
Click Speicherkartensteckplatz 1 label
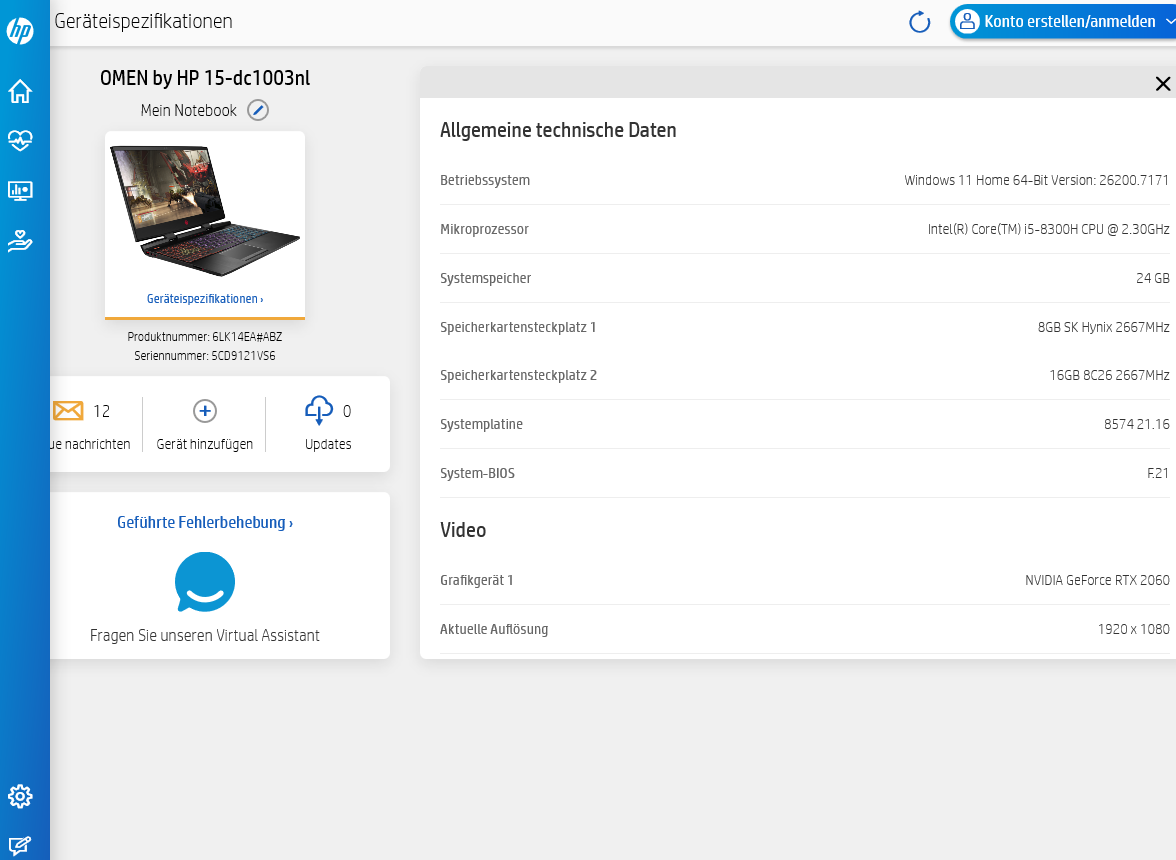(518, 327)
